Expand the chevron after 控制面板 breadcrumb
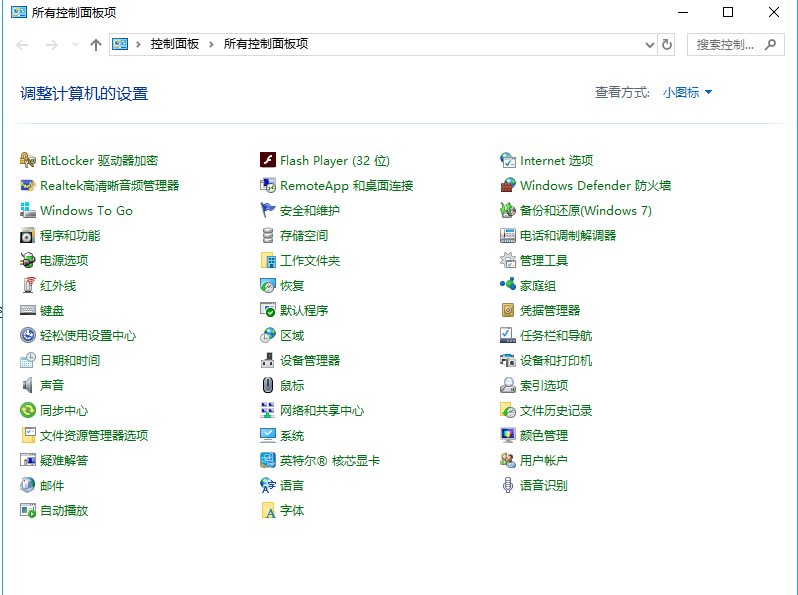 (x=211, y=44)
